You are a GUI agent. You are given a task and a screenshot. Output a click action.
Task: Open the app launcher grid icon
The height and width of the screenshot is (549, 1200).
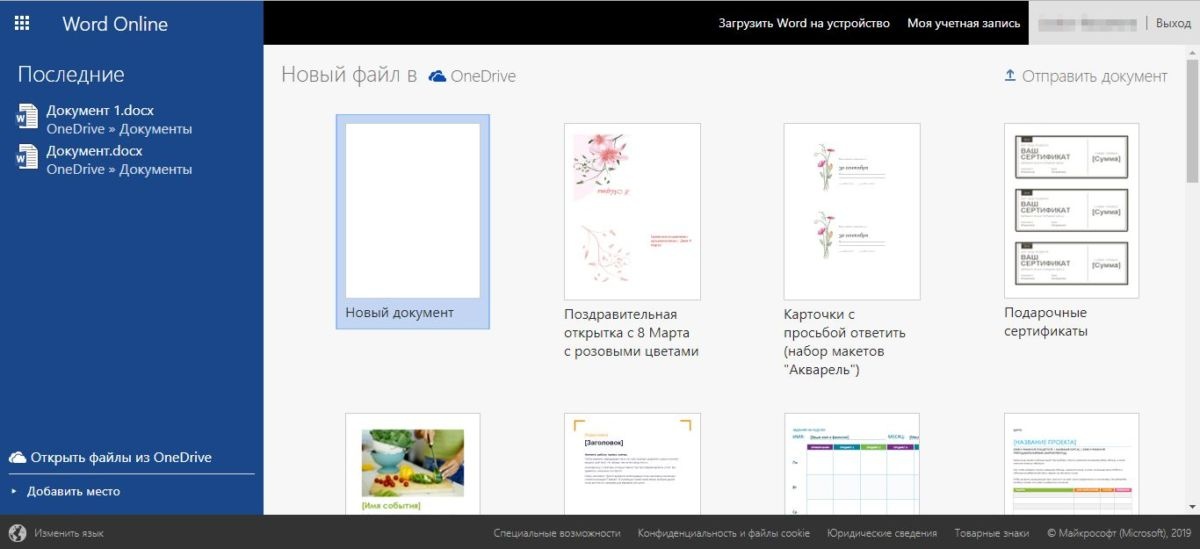22,23
